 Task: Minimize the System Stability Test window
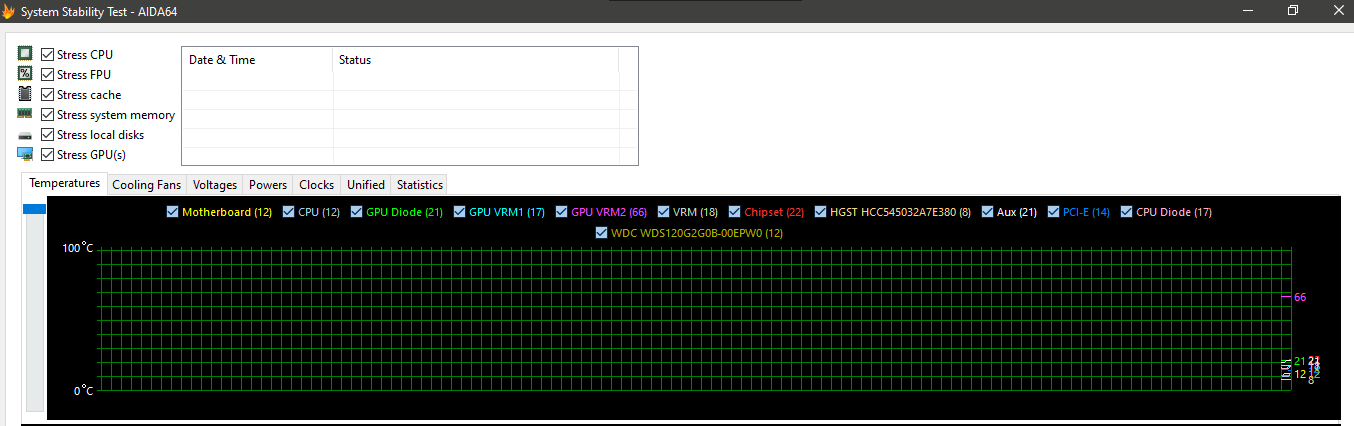click(x=1246, y=10)
